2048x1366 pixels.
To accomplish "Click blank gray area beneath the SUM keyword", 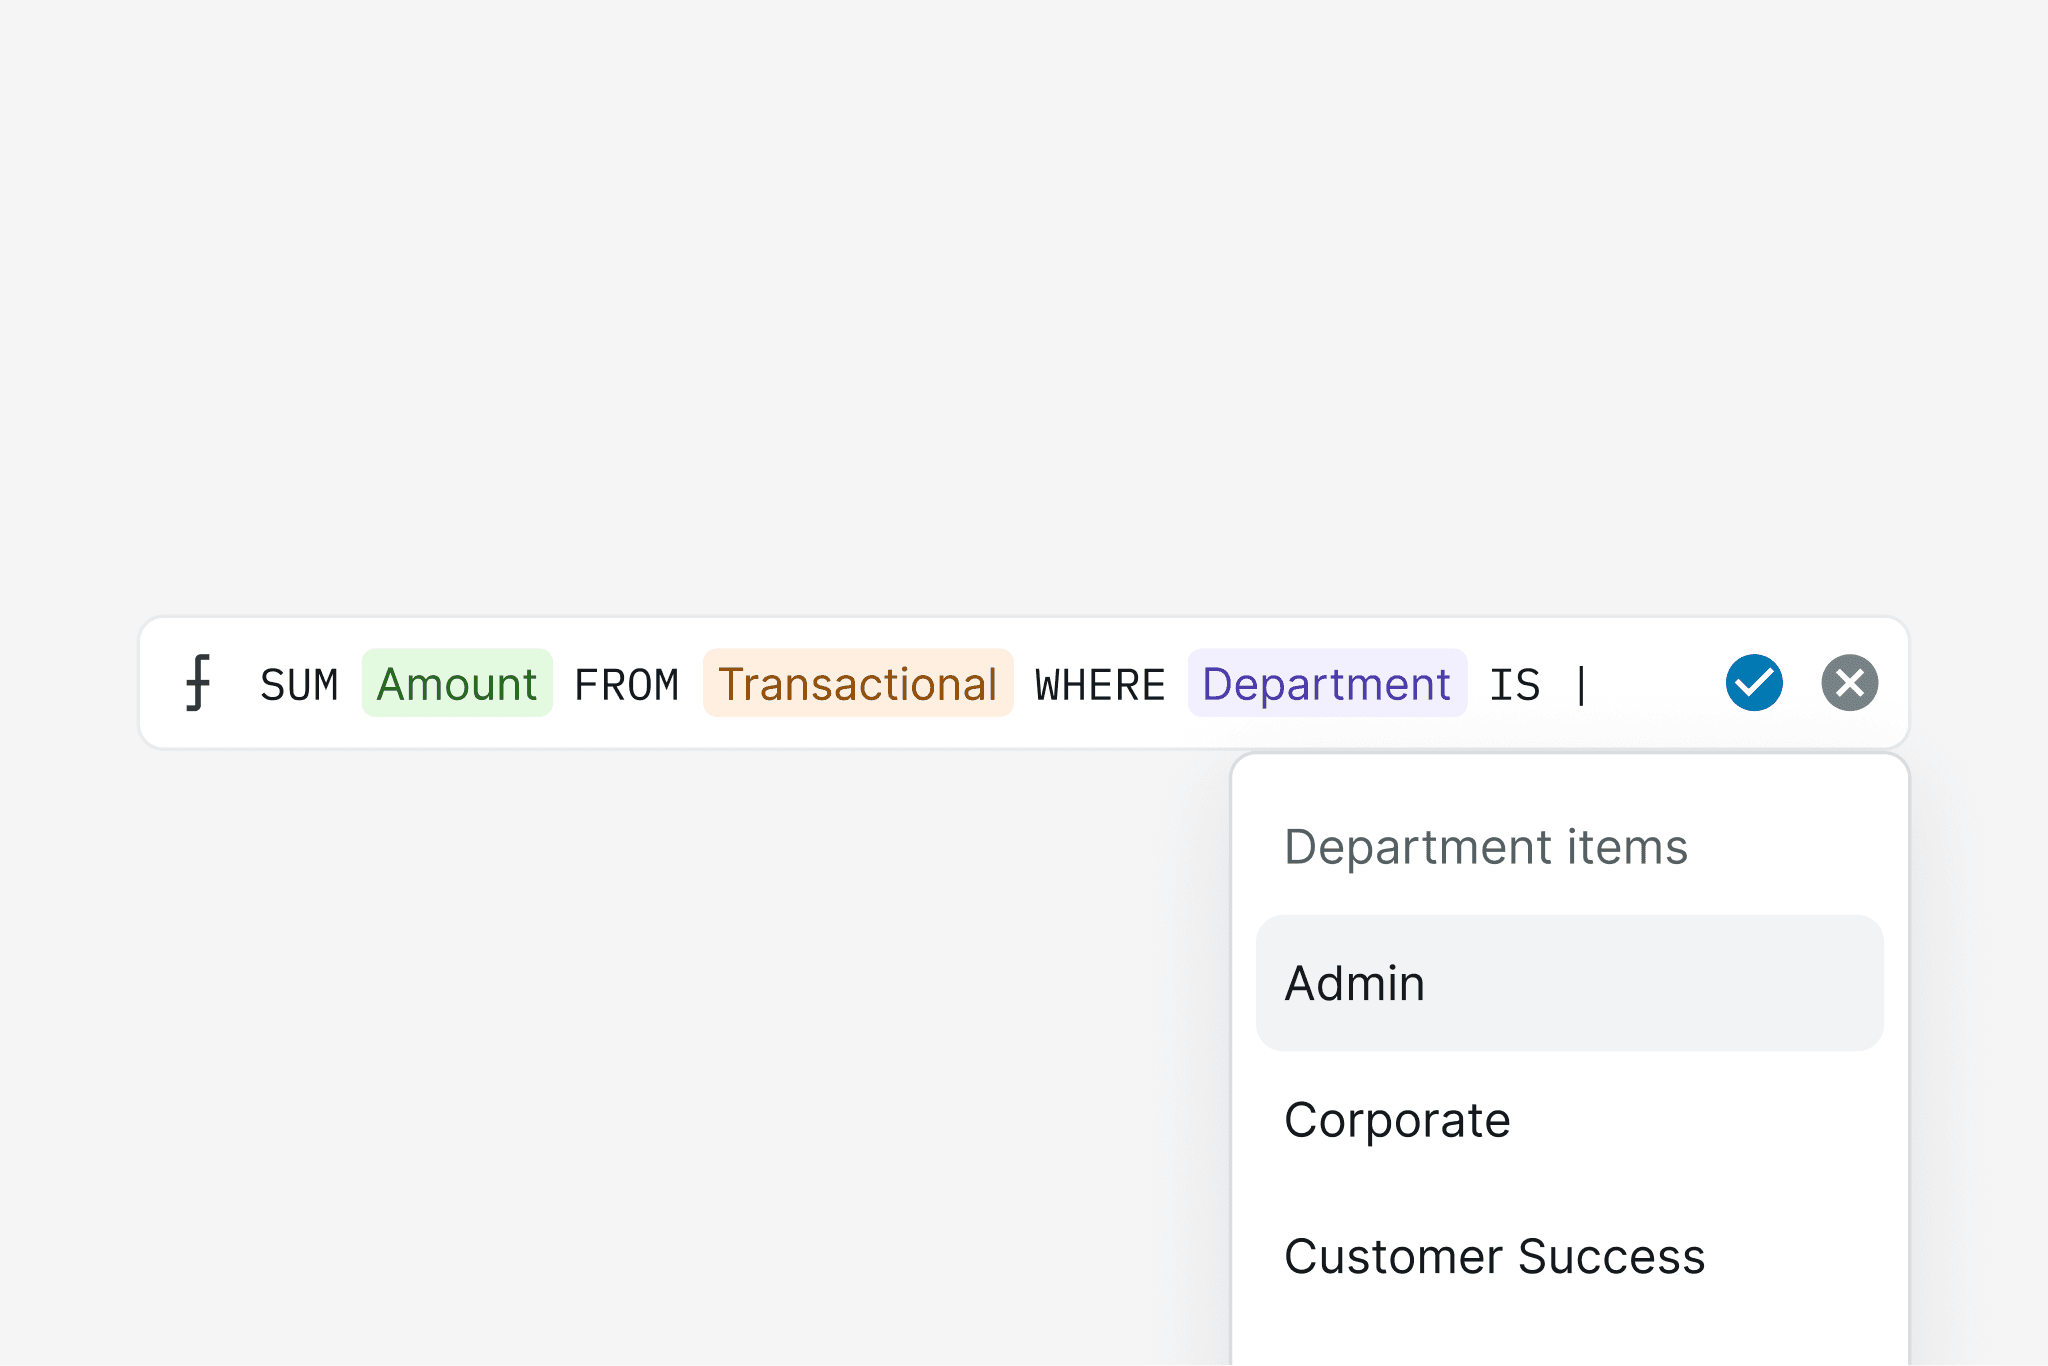I will 299,1000.
